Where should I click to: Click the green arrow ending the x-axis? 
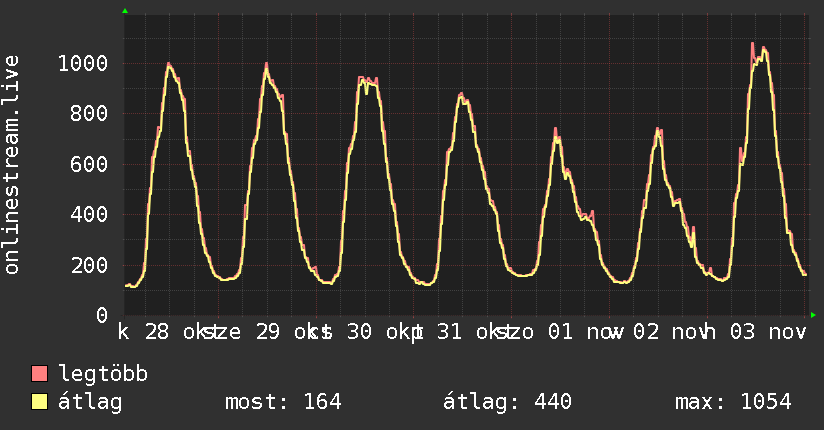pyautogui.click(x=813, y=315)
